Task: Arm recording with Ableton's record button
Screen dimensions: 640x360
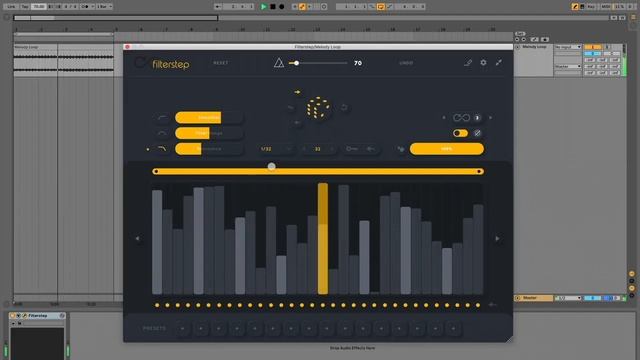Action: [x=282, y=7]
